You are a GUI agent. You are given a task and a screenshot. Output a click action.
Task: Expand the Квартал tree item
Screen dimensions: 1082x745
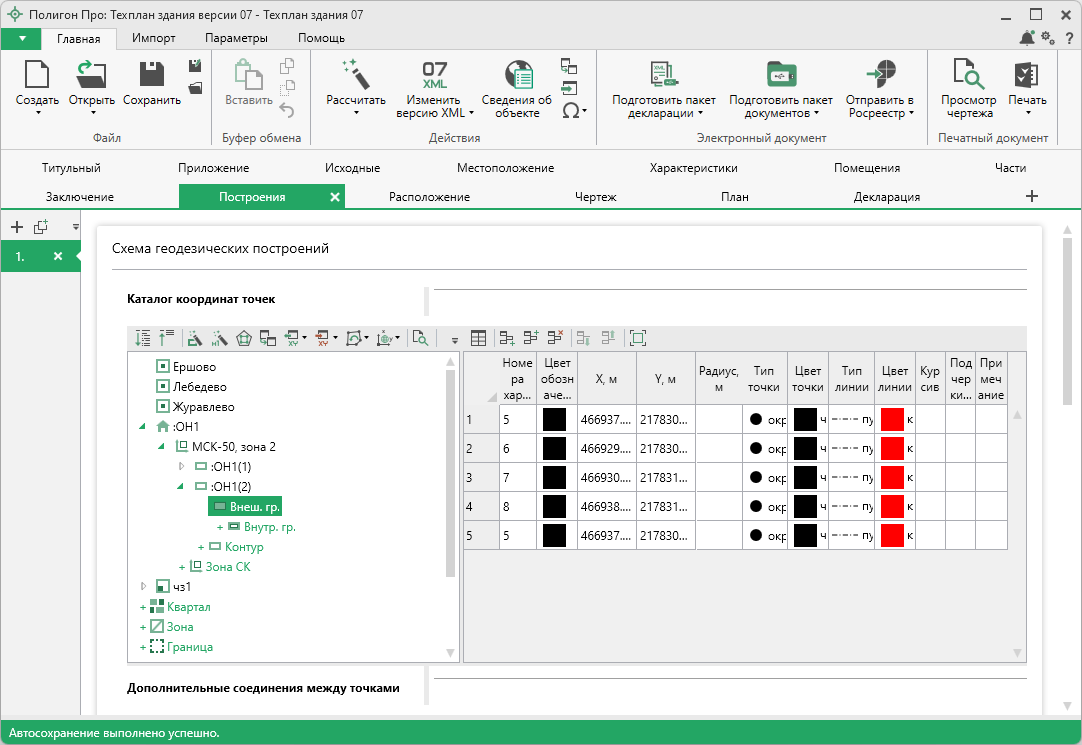pyautogui.click(x=143, y=607)
